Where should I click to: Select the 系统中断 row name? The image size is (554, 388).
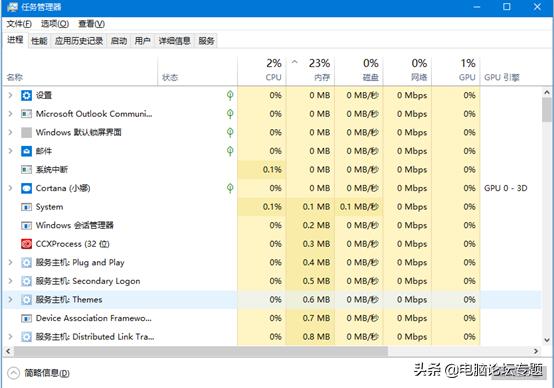click(52, 170)
